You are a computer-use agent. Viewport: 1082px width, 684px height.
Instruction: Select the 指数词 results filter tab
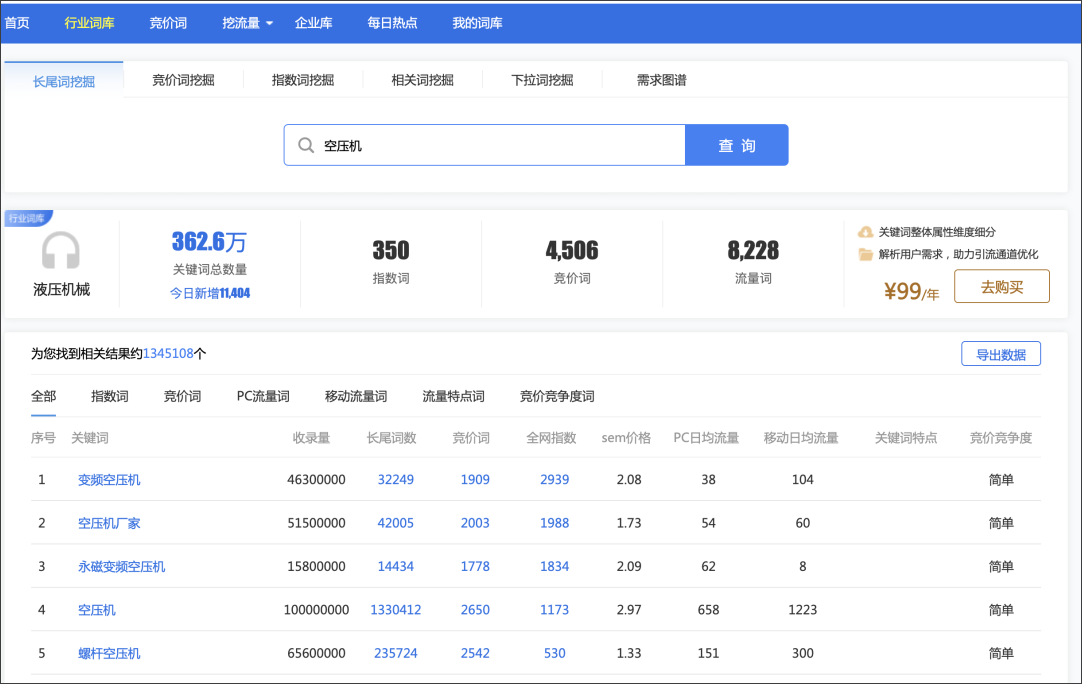pyautogui.click(x=110, y=396)
